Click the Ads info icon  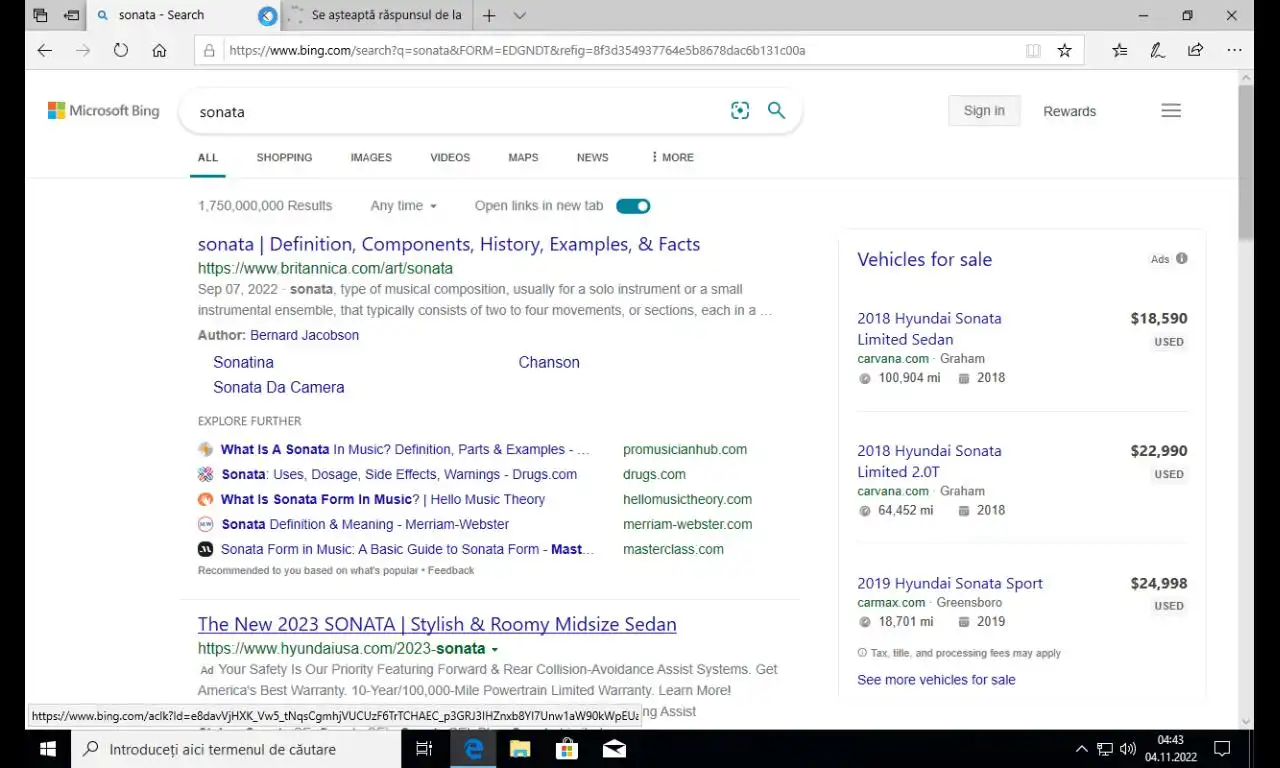click(x=1182, y=258)
